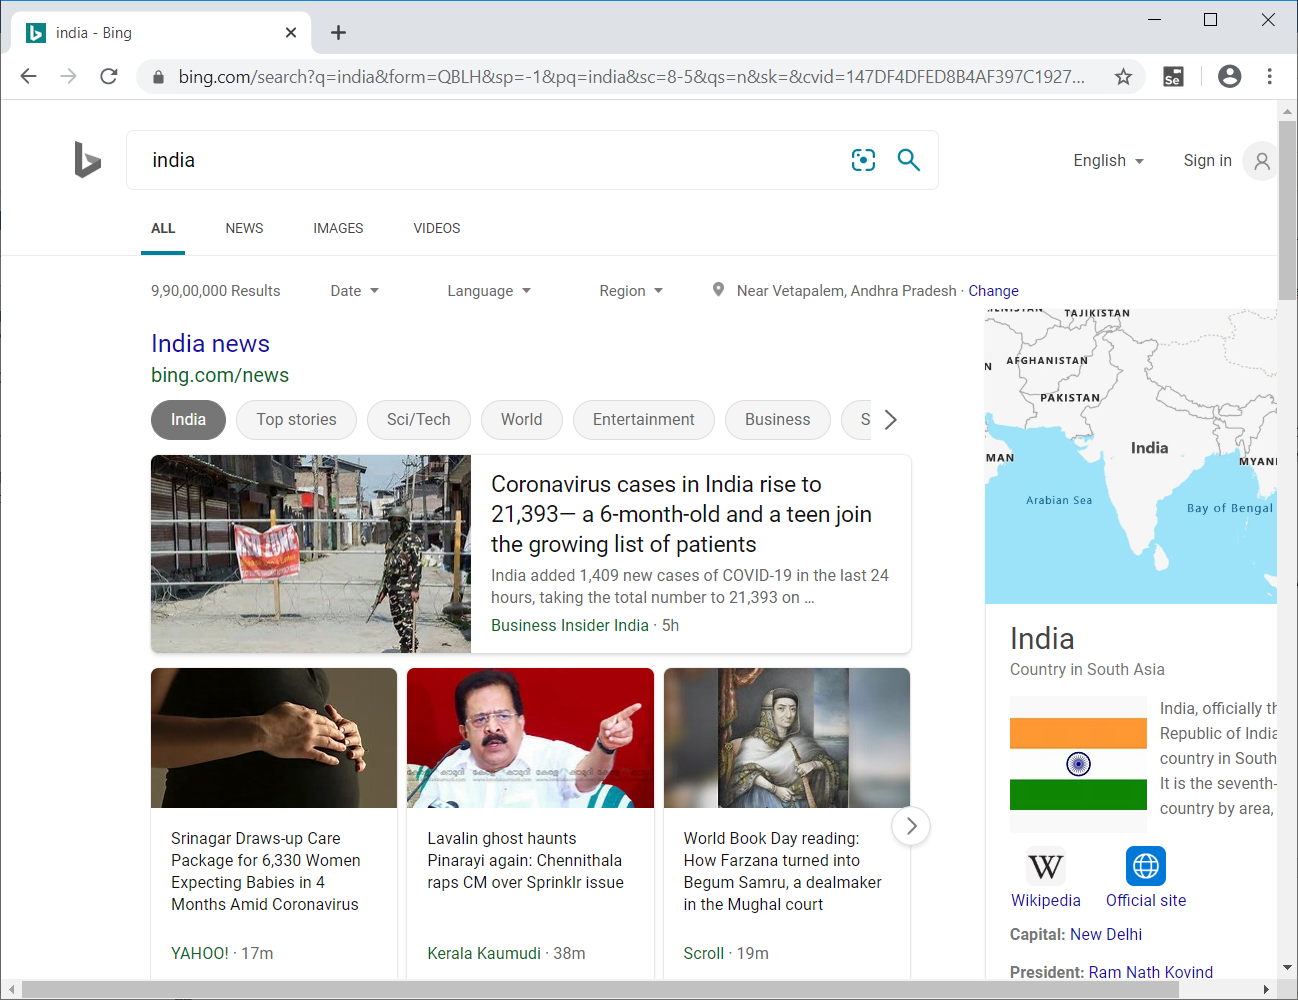Screen dimensions: 1298x1000
Task: Select the World chip
Action: 521,420
